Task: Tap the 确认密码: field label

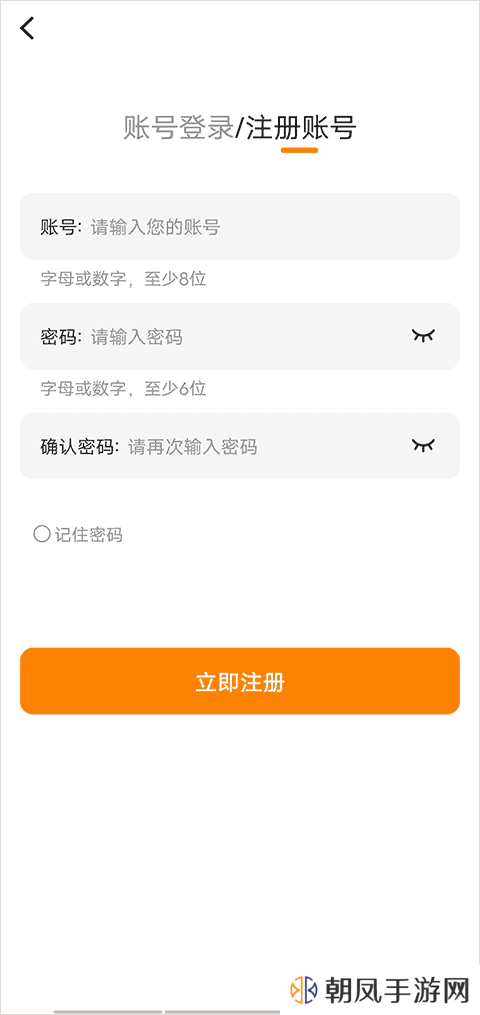Action: pyautogui.click(x=80, y=447)
